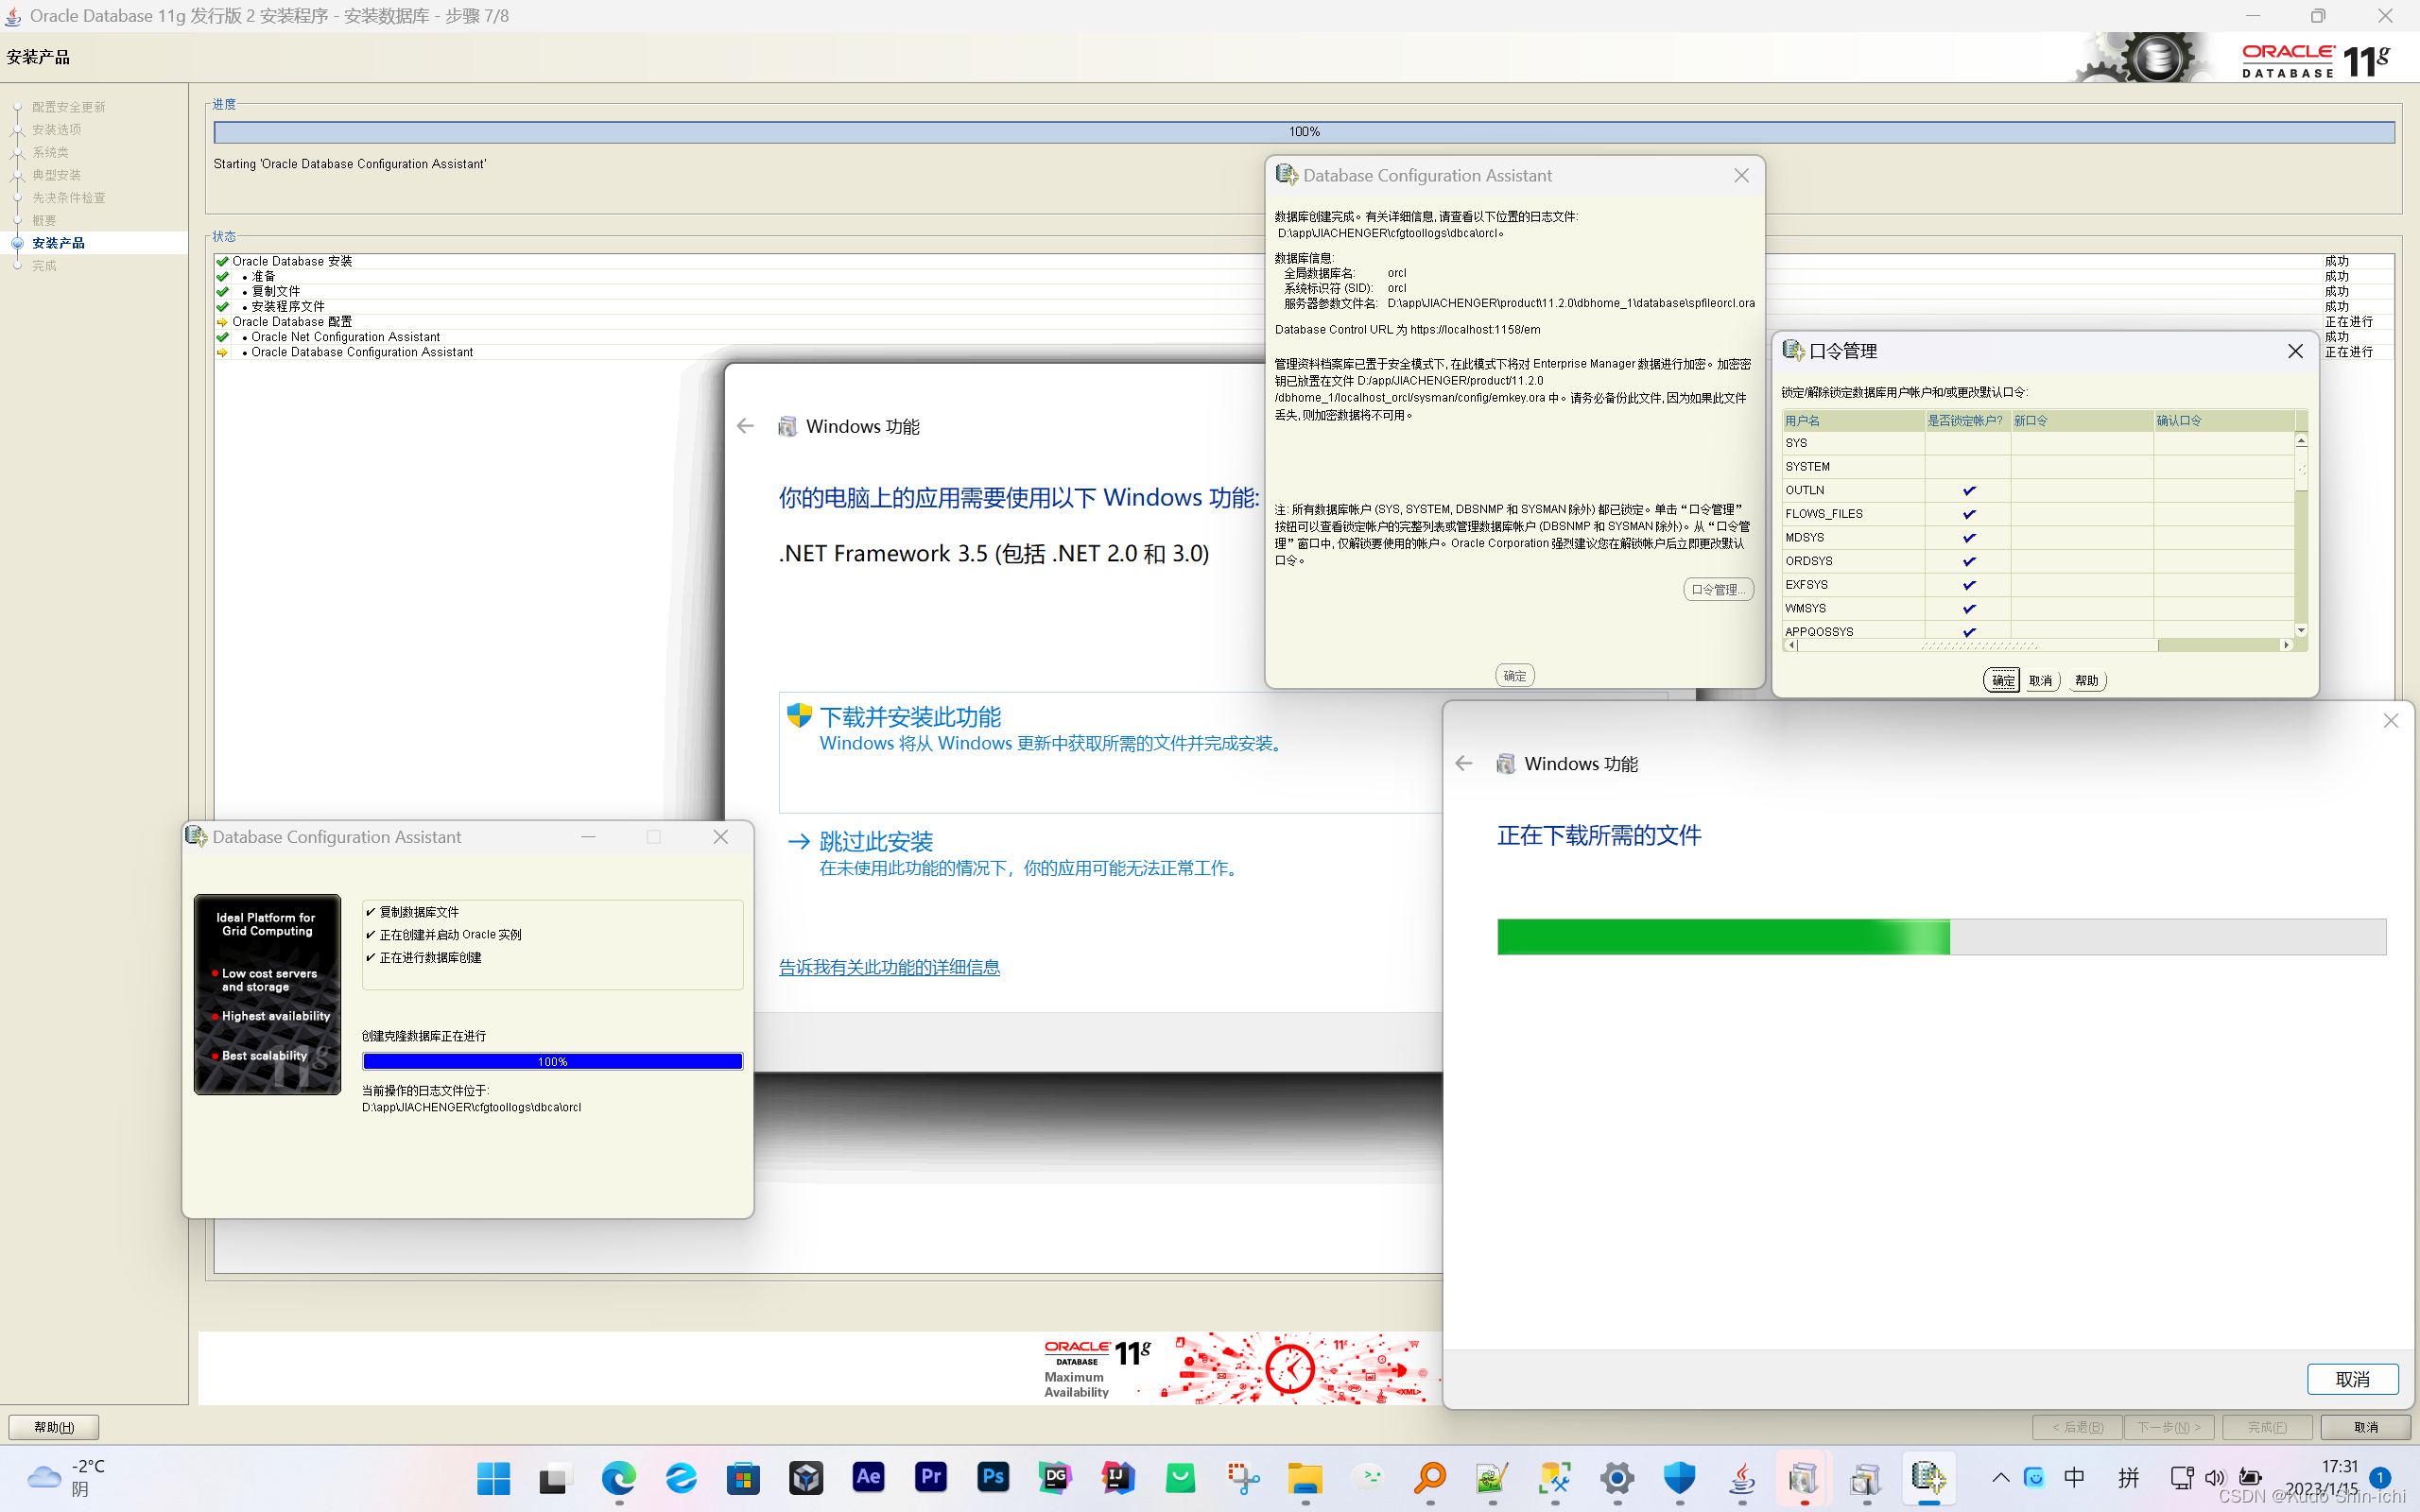Click the 帮助(H) button in installer

point(54,1427)
